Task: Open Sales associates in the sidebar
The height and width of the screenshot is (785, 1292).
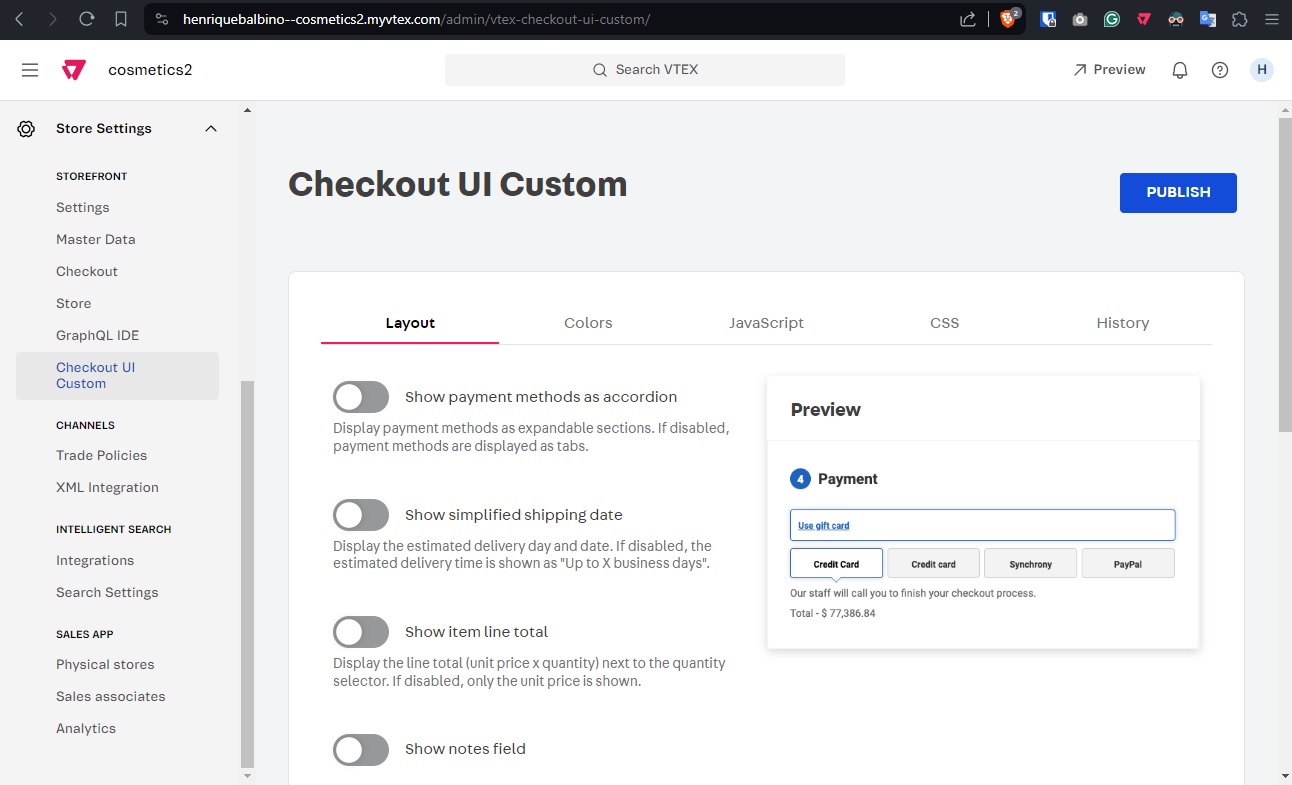Action: tap(111, 697)
